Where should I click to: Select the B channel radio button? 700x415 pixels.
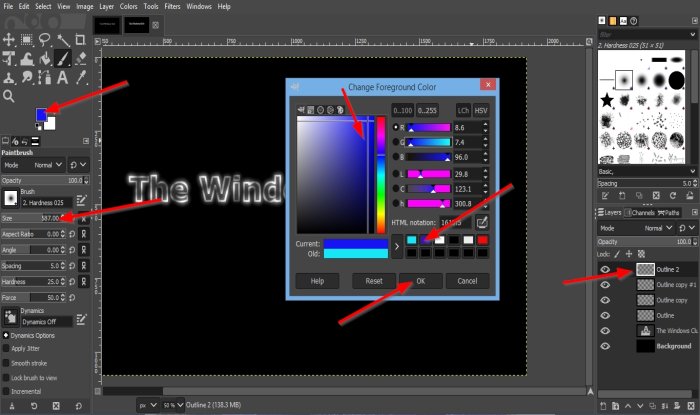[x=396, y=157]
